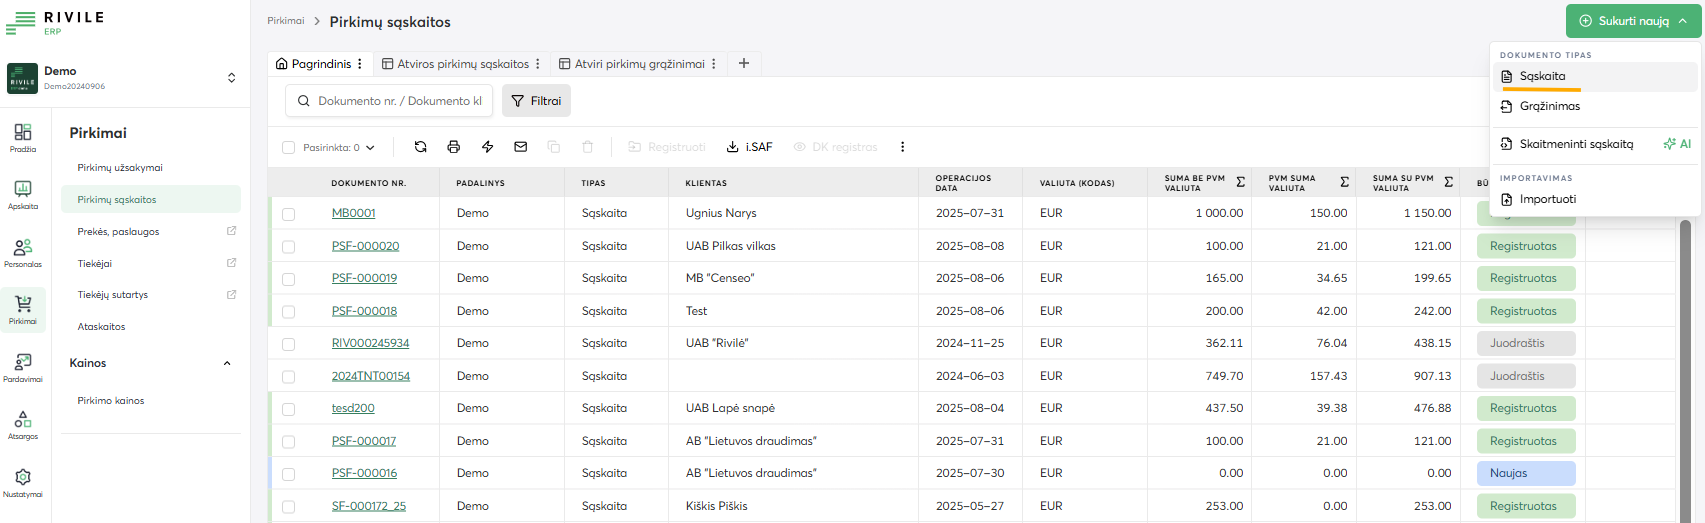Select the checkbox for invoice PSF-000019
The height and width of the screenshot is (523, 1705).
(x=288, y=279)
